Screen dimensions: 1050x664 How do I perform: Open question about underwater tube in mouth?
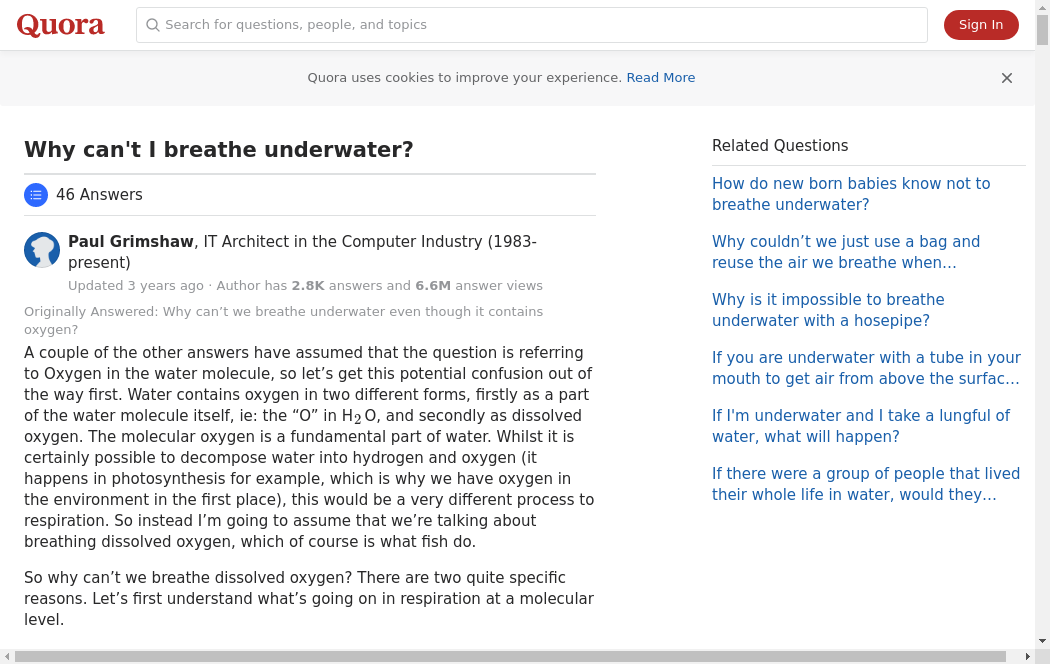click(x=865, y=368)
